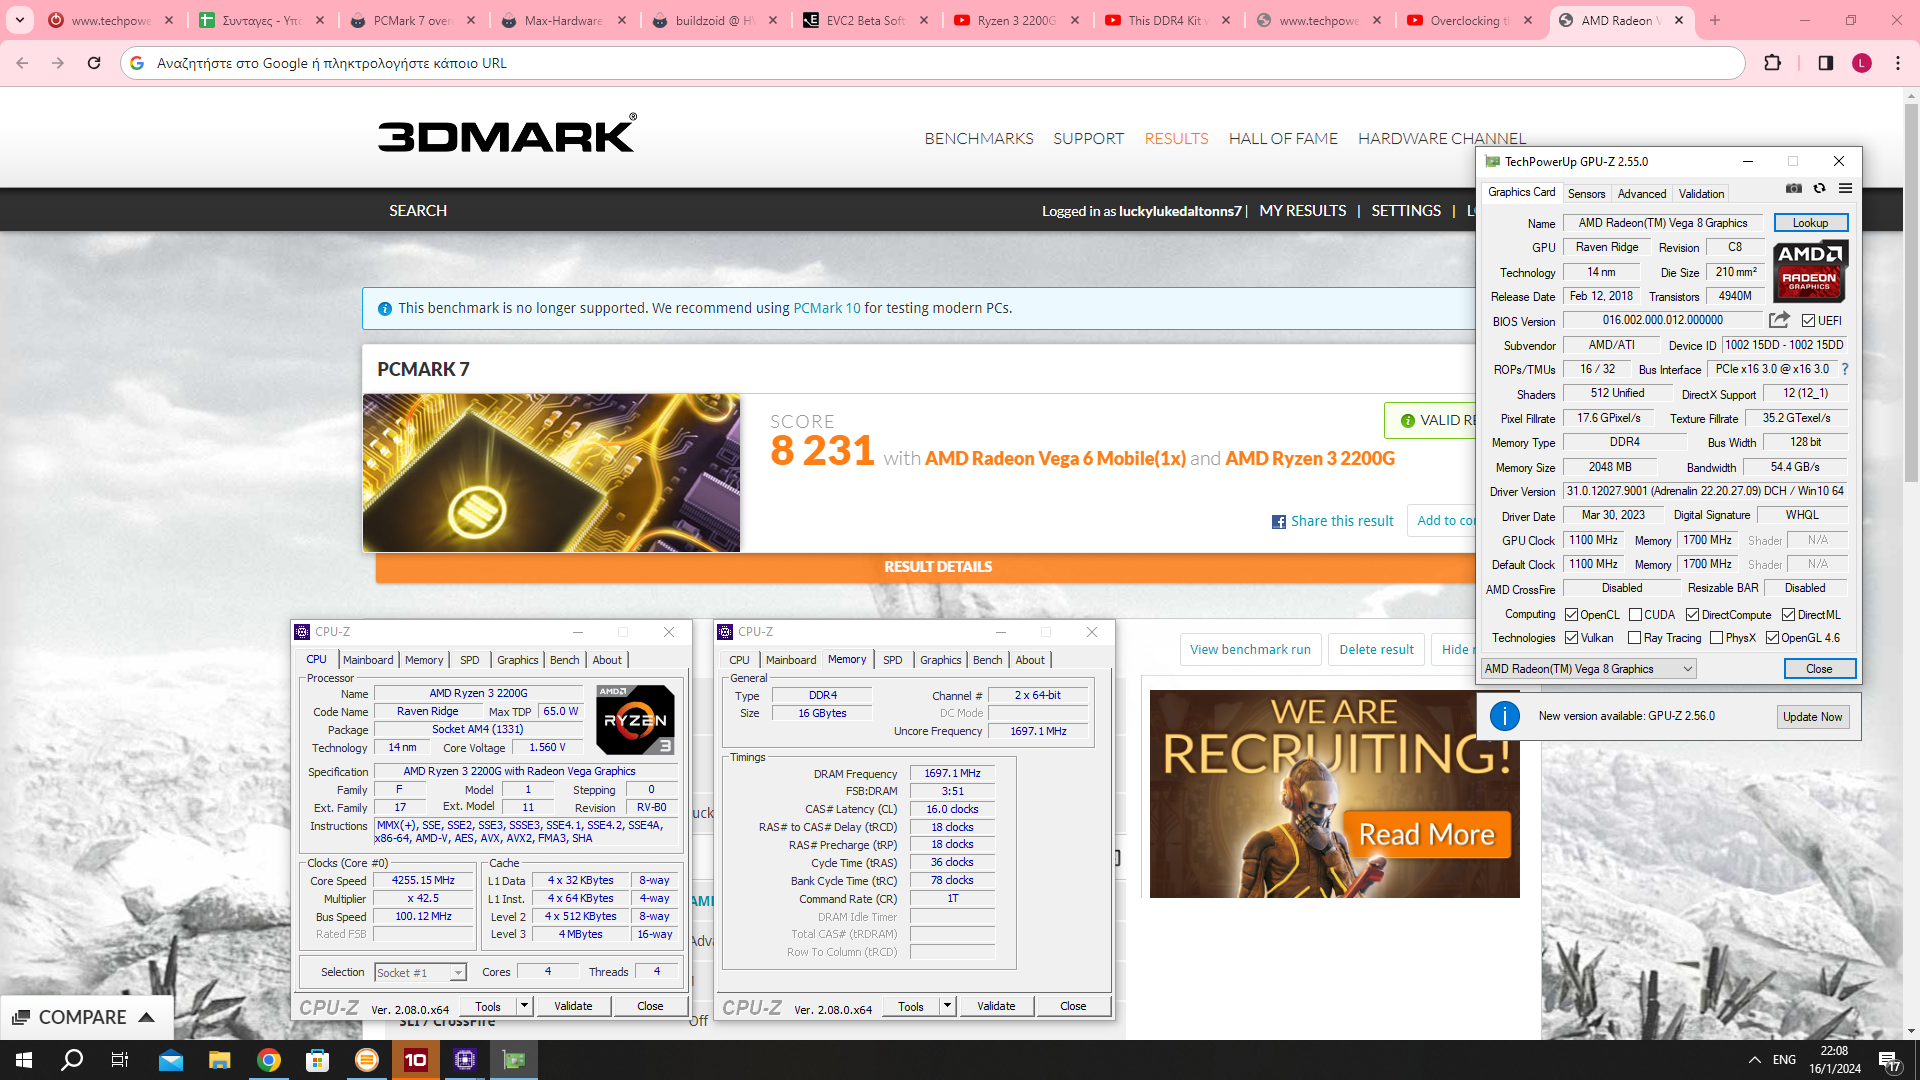The image size is (1920, 1080).
Task: Open GPU selection dropdown in GPU-Z
Action: pyautogui.click(x=1588, y=669)
